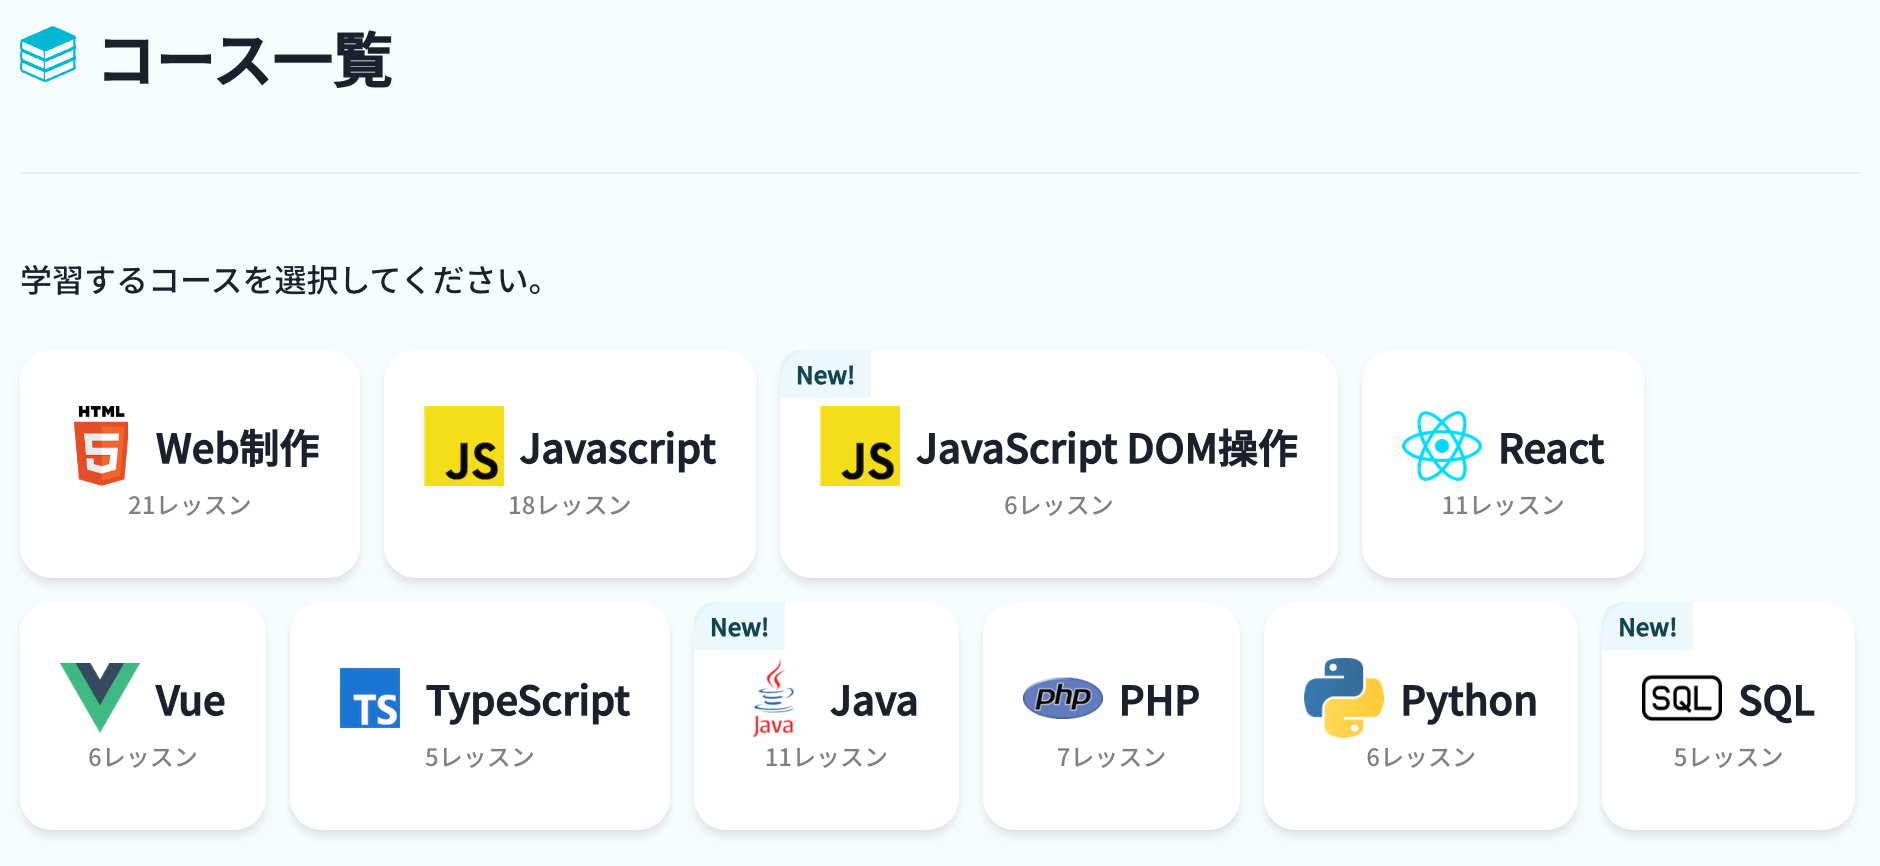Image resolution: width=1880 pixels, height=866 pixels.
Task: Select the Javascript course title
Action: (617, 448)
